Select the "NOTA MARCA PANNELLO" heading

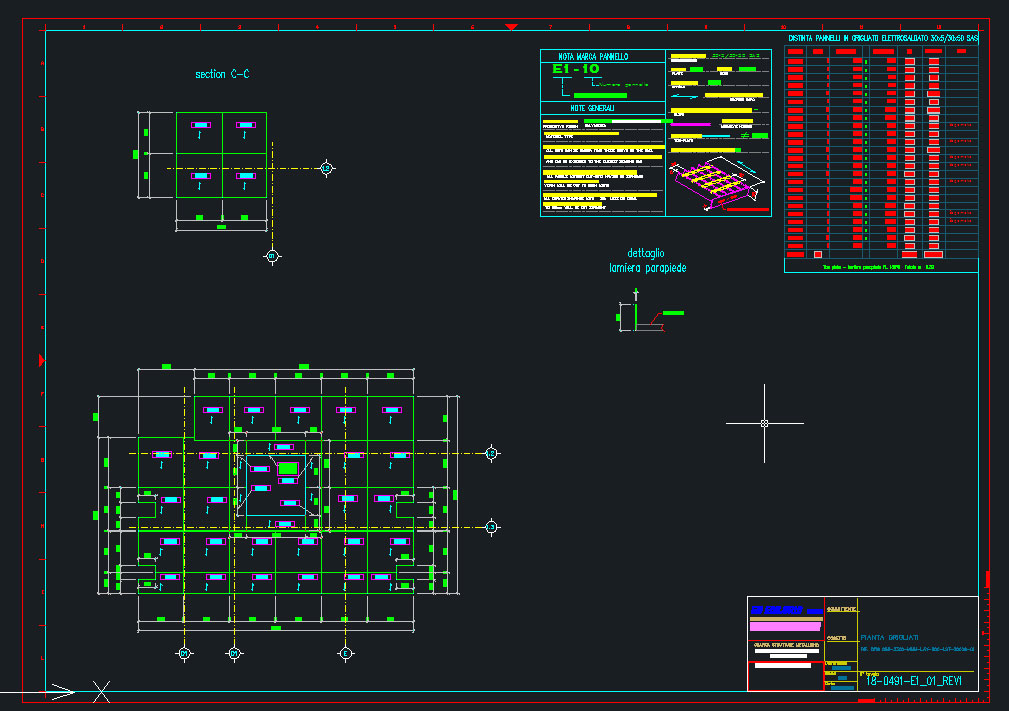click(x=593, y=57)
